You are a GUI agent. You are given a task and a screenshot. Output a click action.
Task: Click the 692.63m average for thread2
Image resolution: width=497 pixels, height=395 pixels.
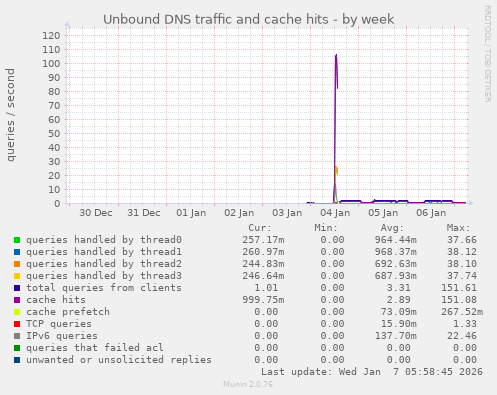[x=396, y=264]
